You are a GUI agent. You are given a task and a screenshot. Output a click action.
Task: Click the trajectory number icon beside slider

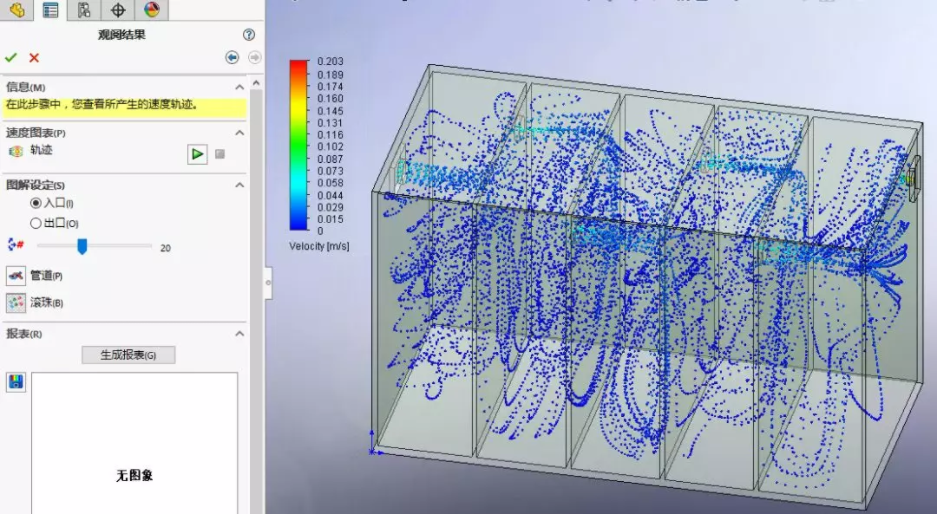click(16, 244)
